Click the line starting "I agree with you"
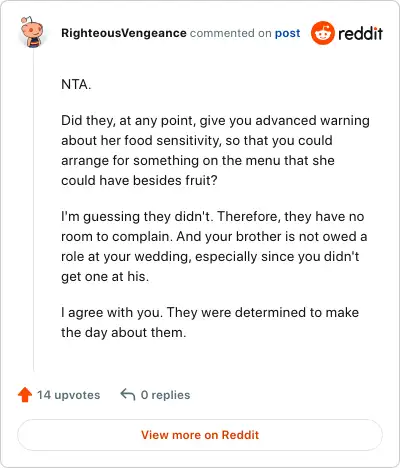Image resolution: width=400 pixels, height=468 pixels. pos(210,313)
